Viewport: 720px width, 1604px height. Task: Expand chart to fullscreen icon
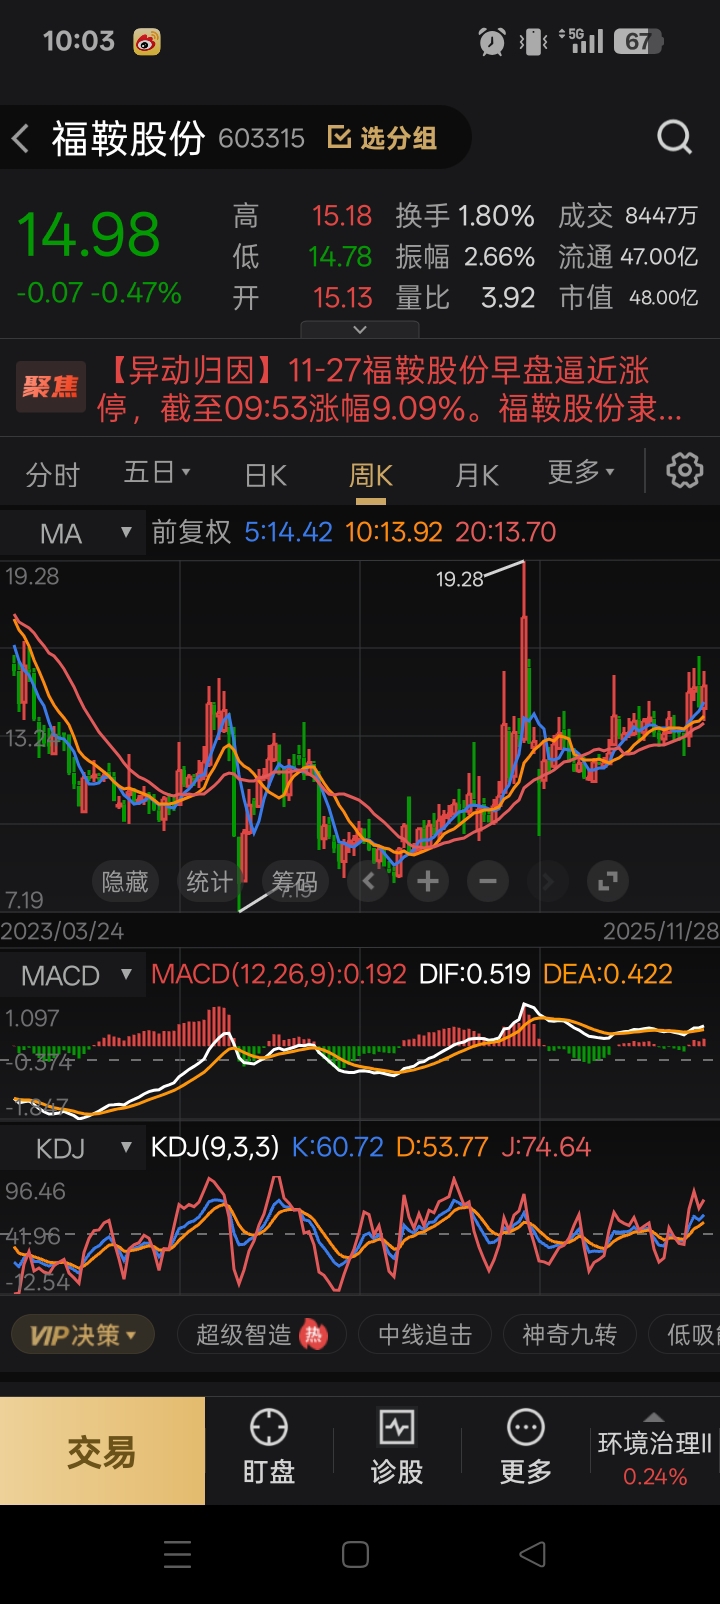607,881
